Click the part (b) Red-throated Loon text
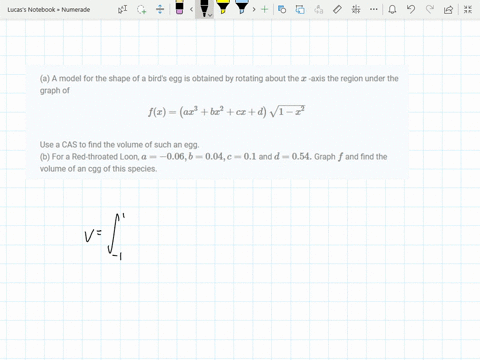 [x=213, y=162]
